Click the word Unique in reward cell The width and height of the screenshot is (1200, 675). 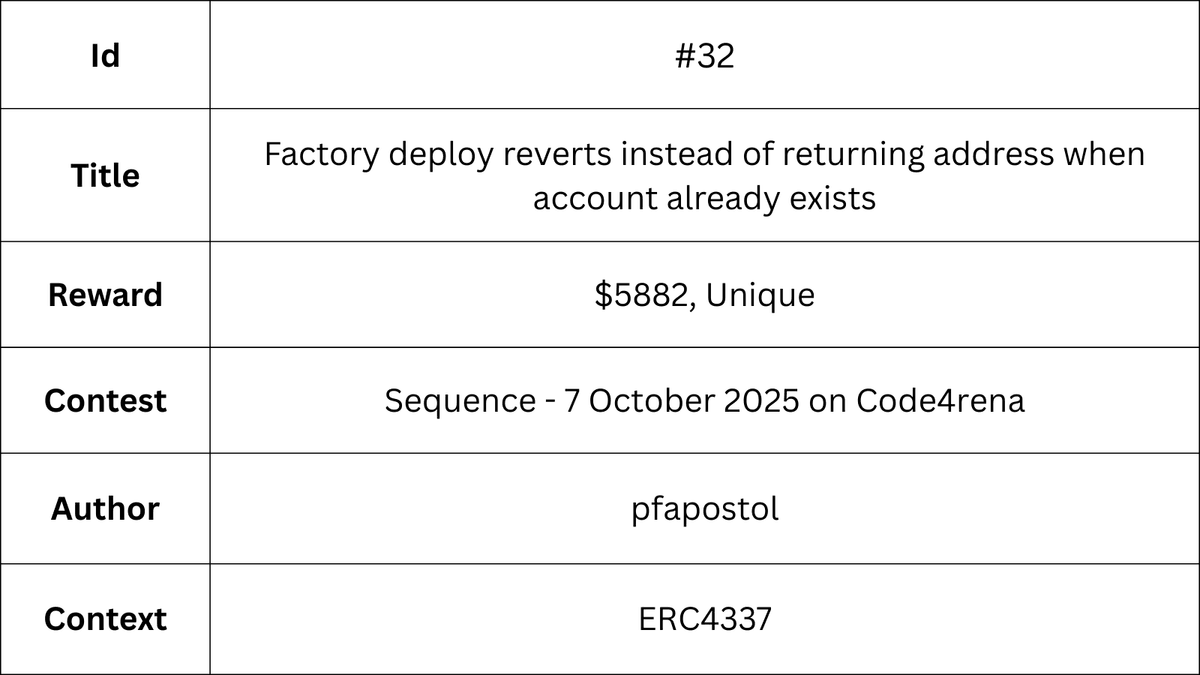coord(761,295)
